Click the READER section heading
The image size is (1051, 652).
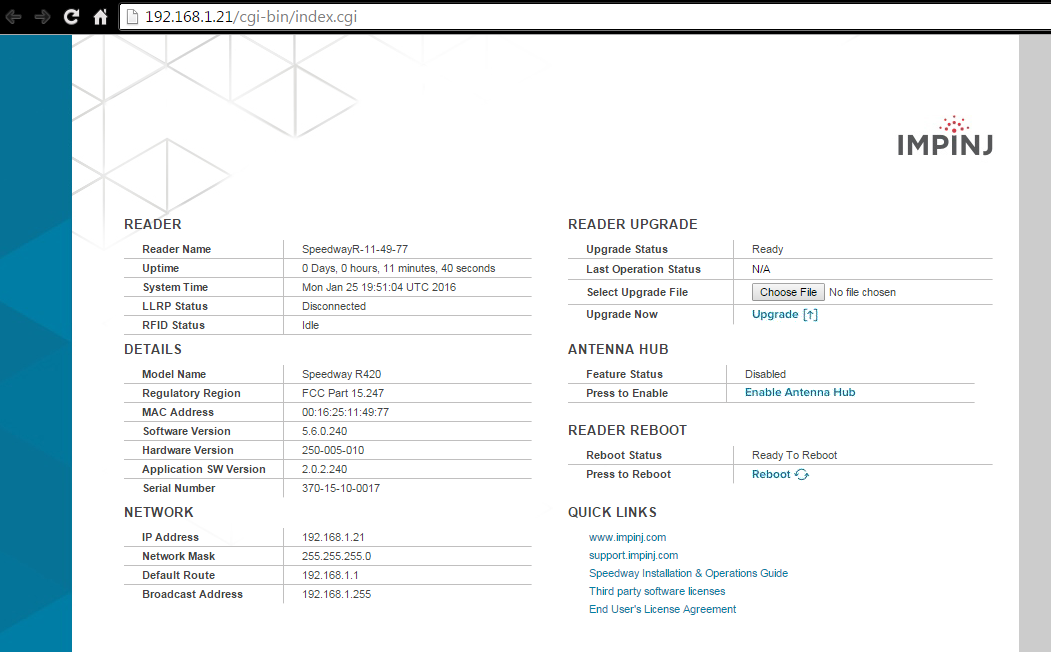tap(153, 224)
